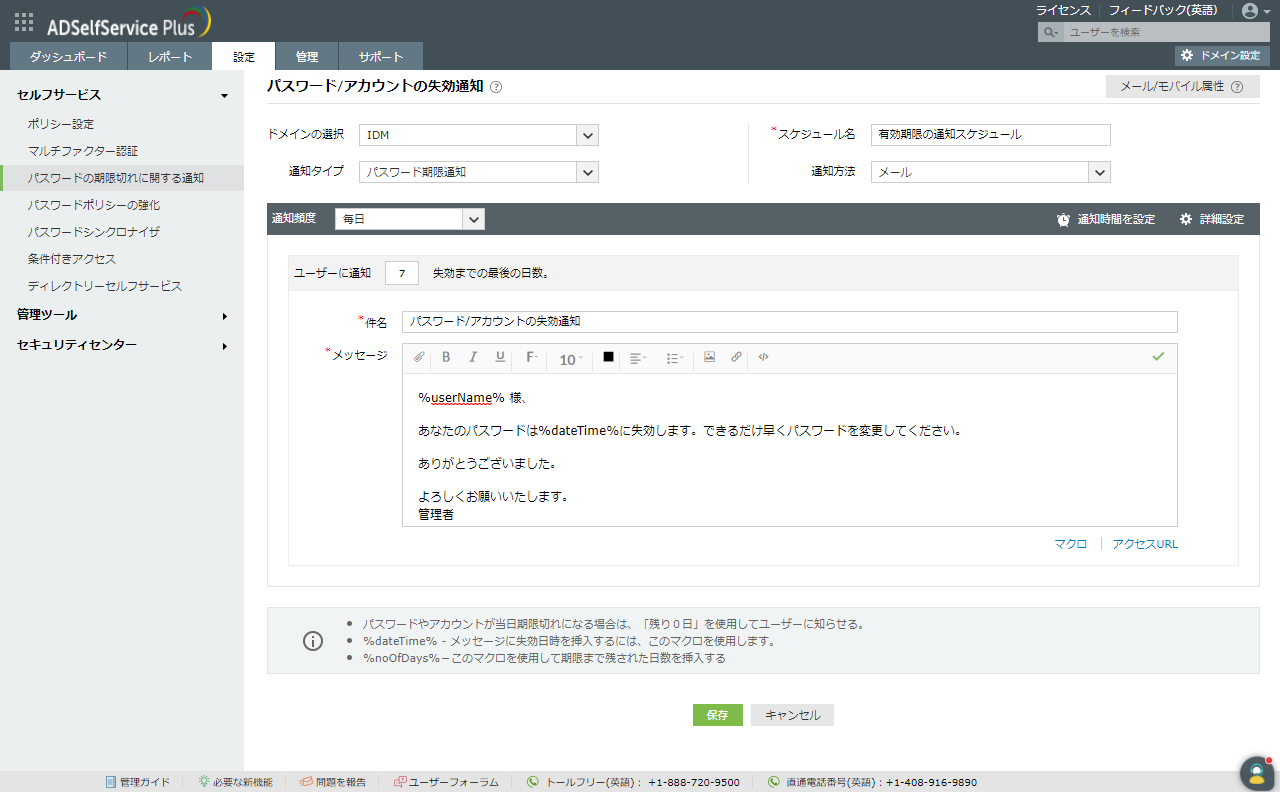Open the notification method dropdown
The width and height of the screenshot is (1280, 792).
coord(1100,172)
